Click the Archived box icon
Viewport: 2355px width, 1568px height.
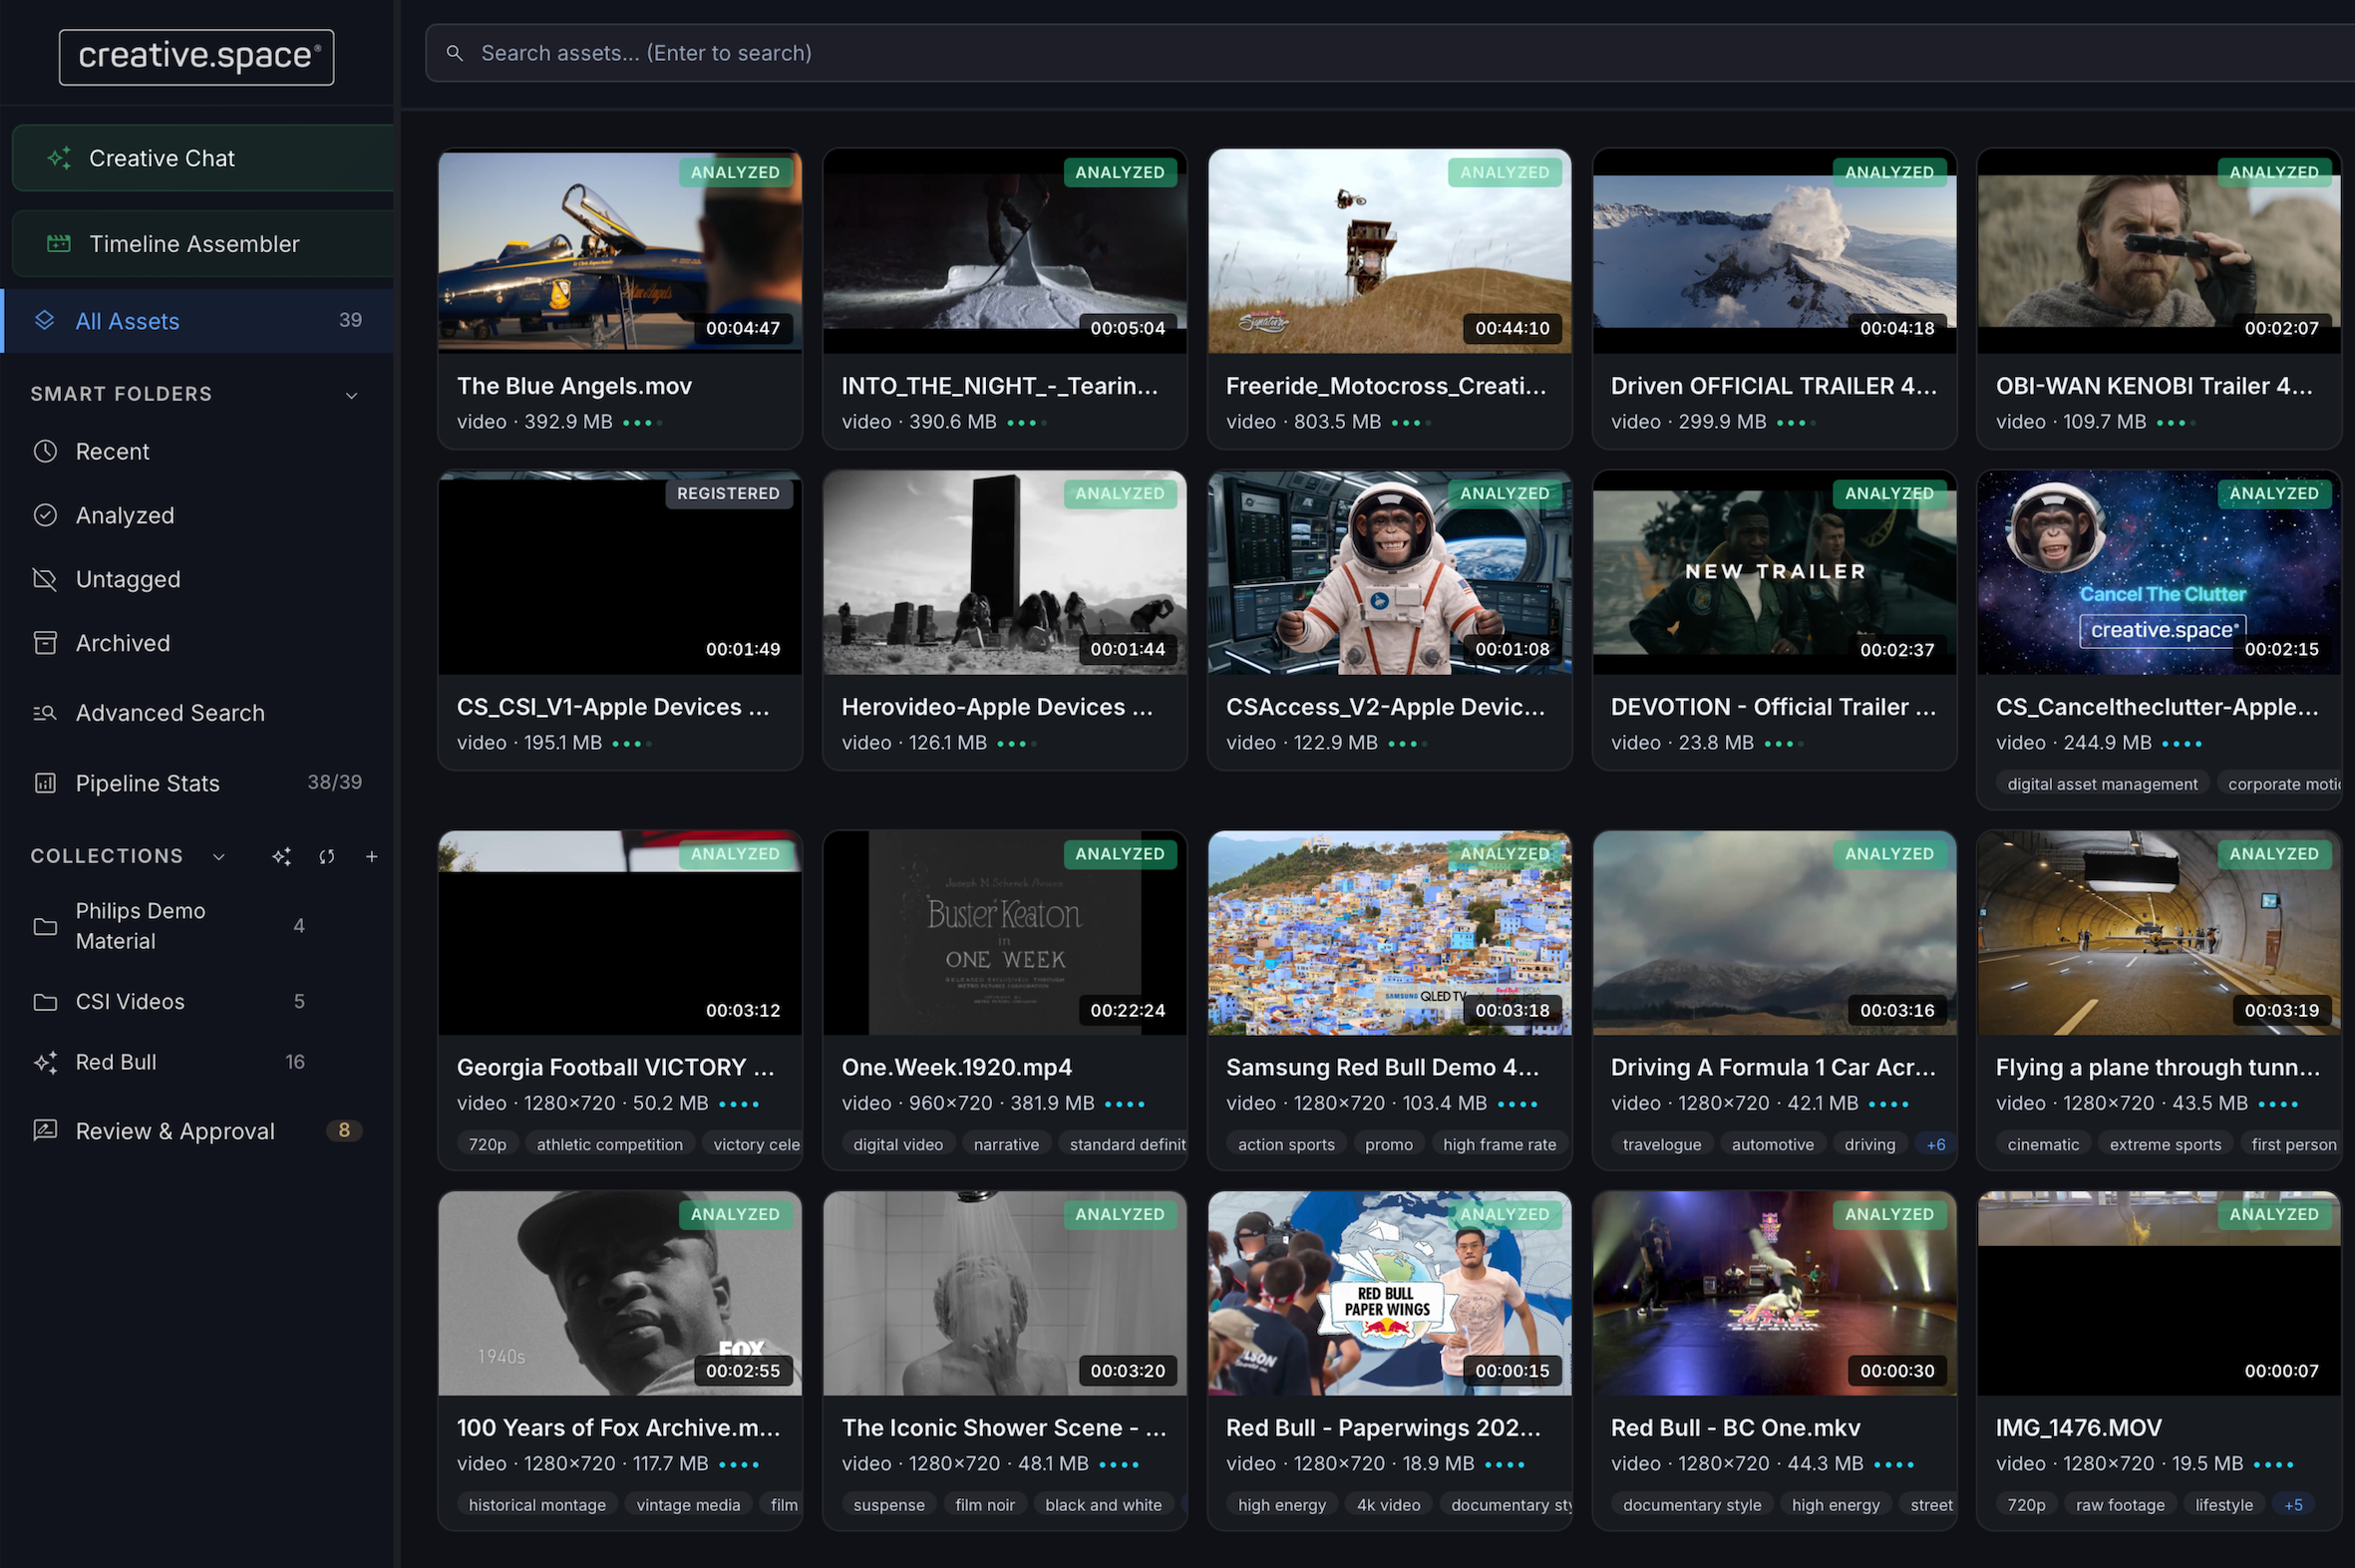point(45,643)
